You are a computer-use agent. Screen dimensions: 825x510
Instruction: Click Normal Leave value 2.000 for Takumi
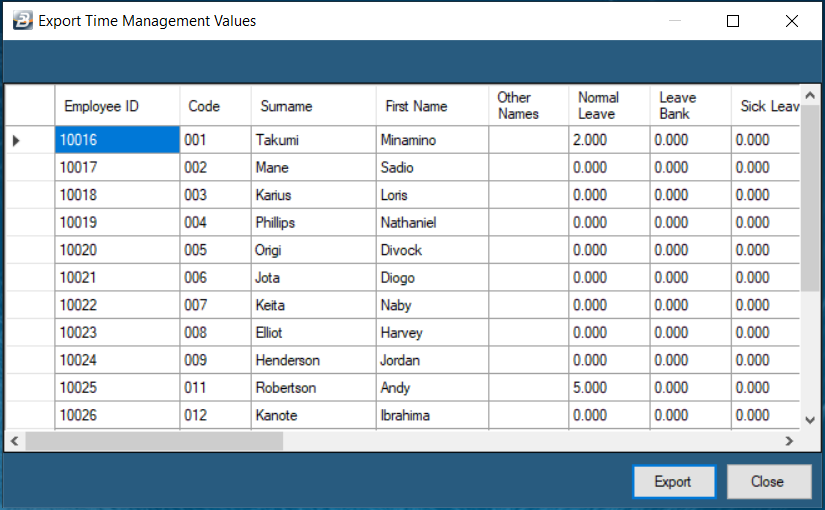(x=609, y=140)
